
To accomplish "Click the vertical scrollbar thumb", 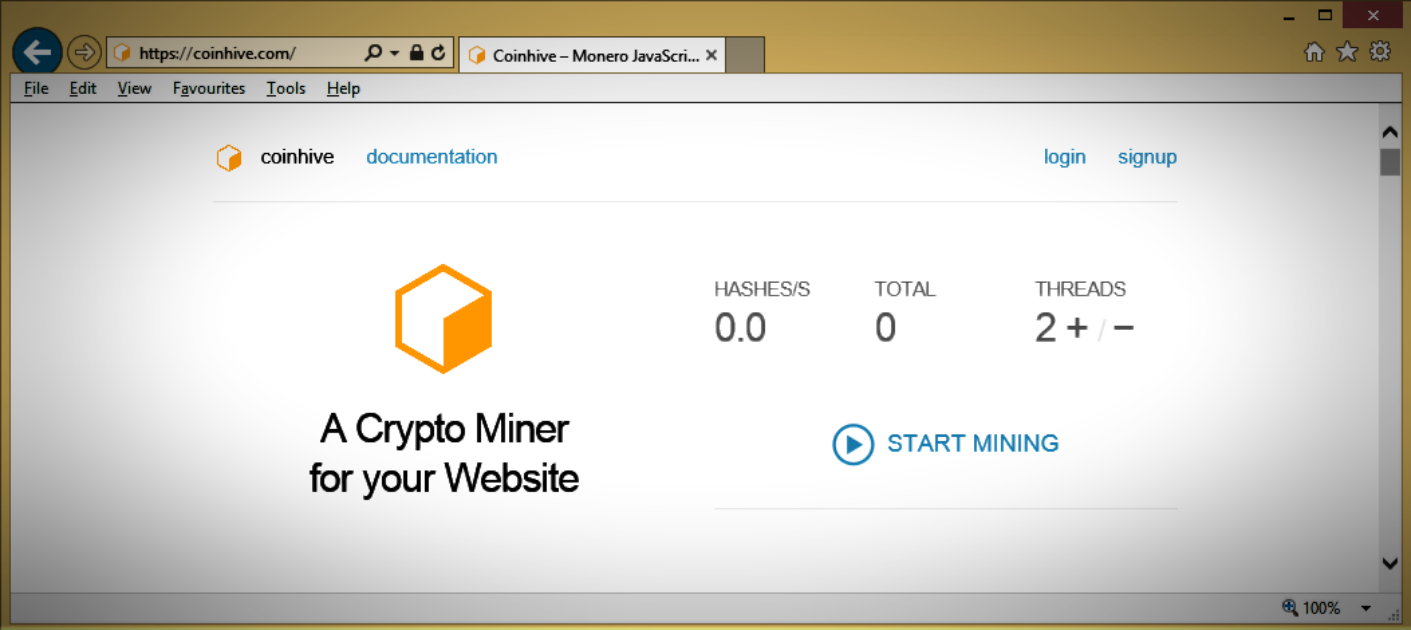I will click(1390, 162).
